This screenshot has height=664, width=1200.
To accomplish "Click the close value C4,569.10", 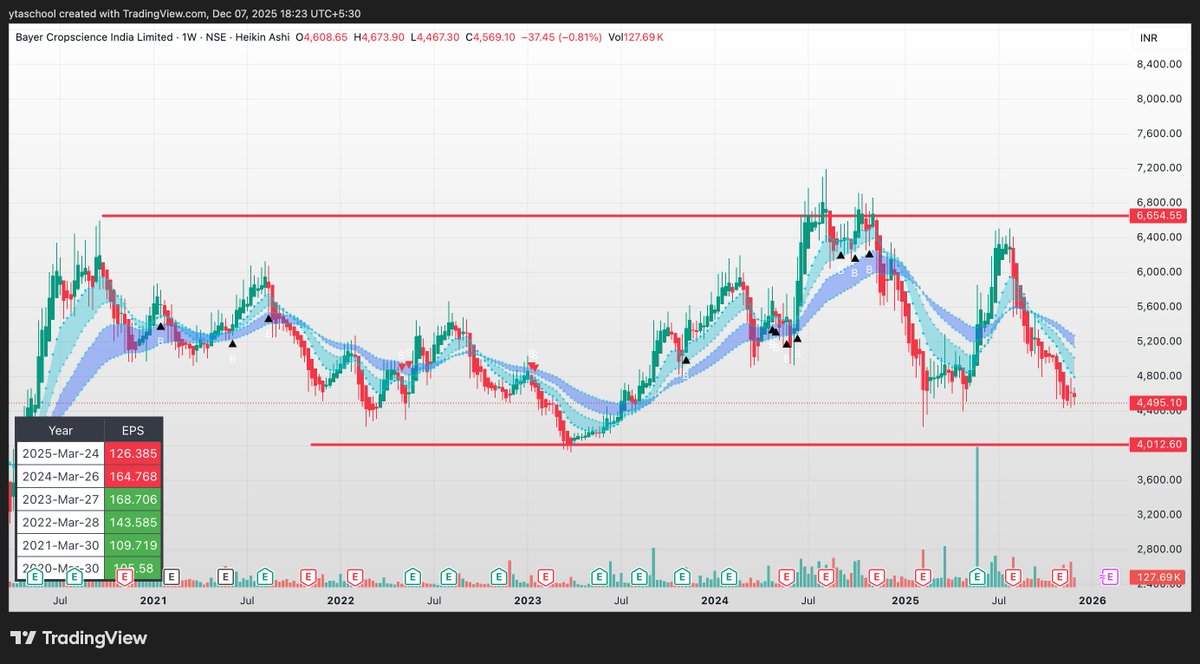I will 490,37.
